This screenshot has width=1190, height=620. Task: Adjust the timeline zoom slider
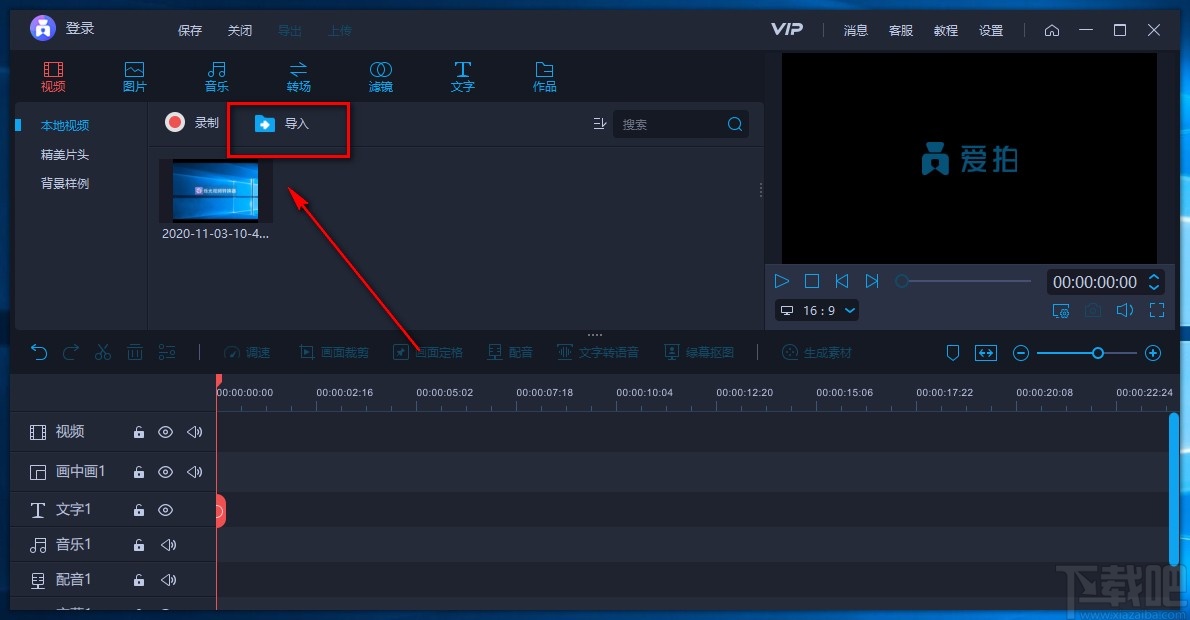point(1087,353)
